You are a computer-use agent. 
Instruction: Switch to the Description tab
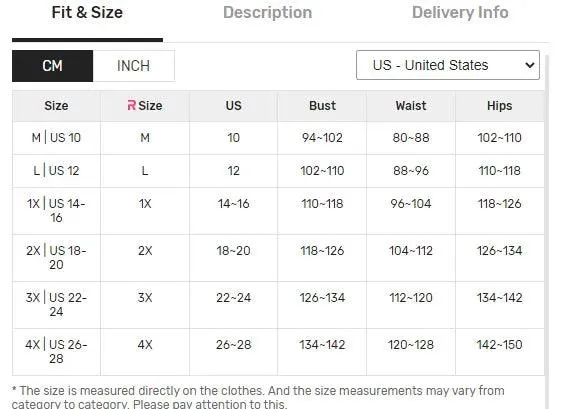point(267,13)
